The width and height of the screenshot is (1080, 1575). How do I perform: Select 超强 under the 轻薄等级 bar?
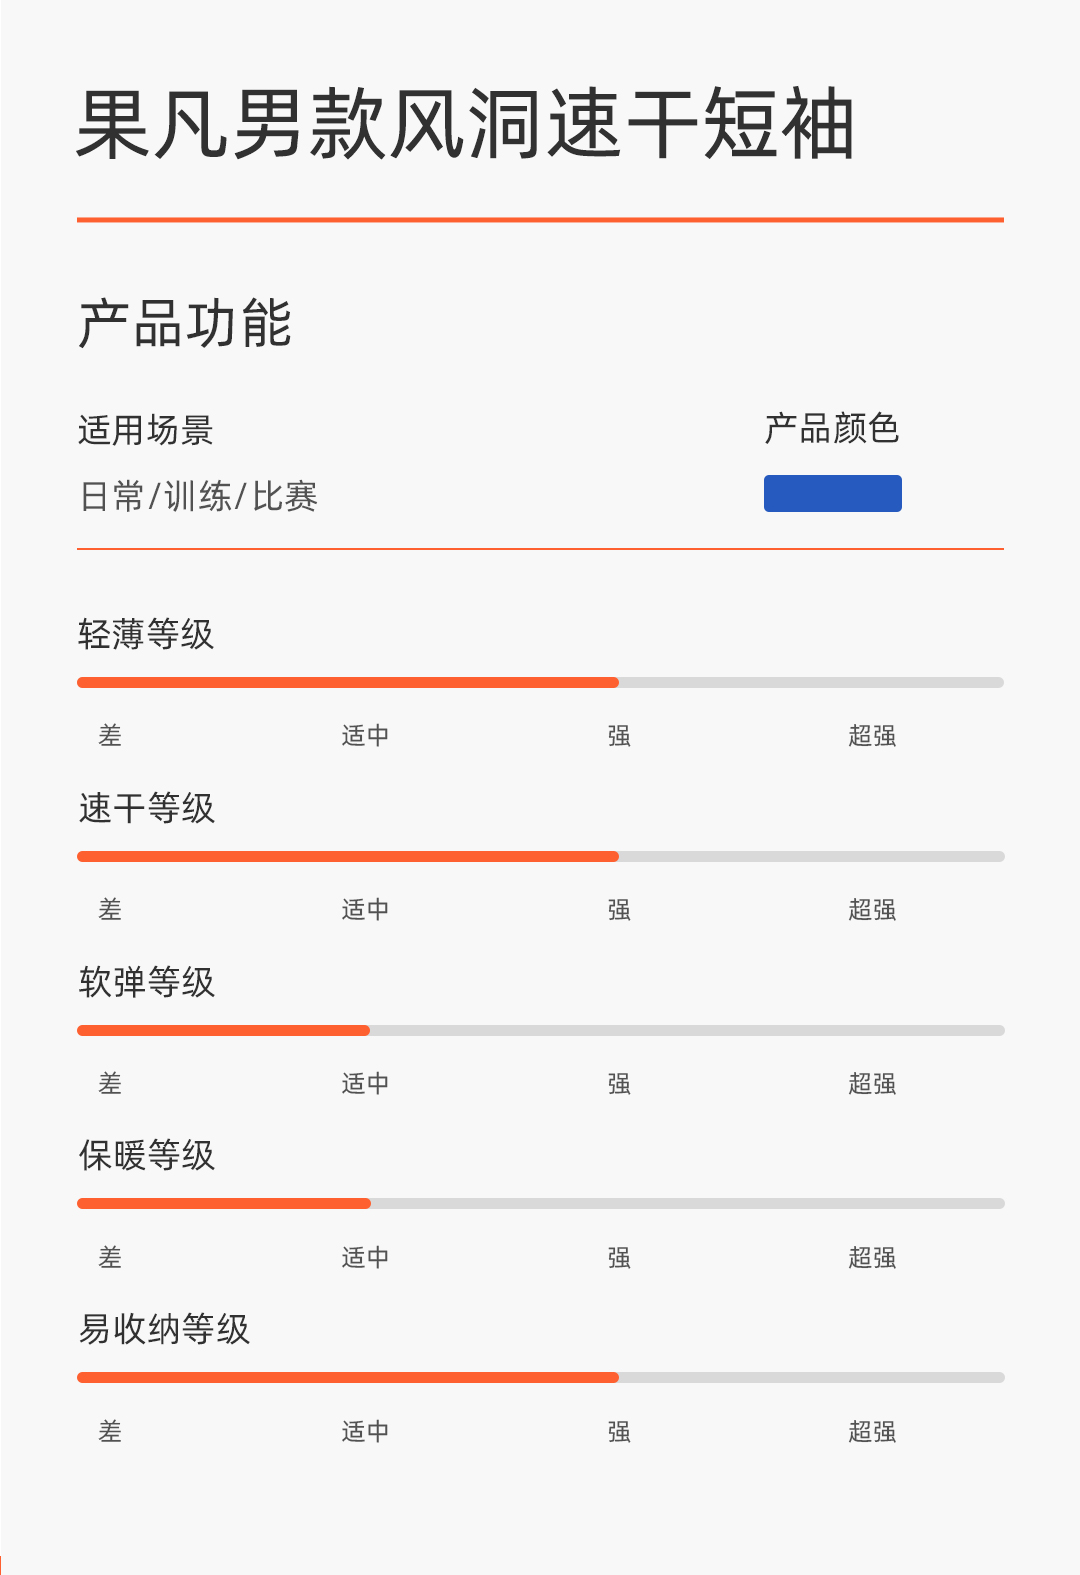click(x=872, y=736)
